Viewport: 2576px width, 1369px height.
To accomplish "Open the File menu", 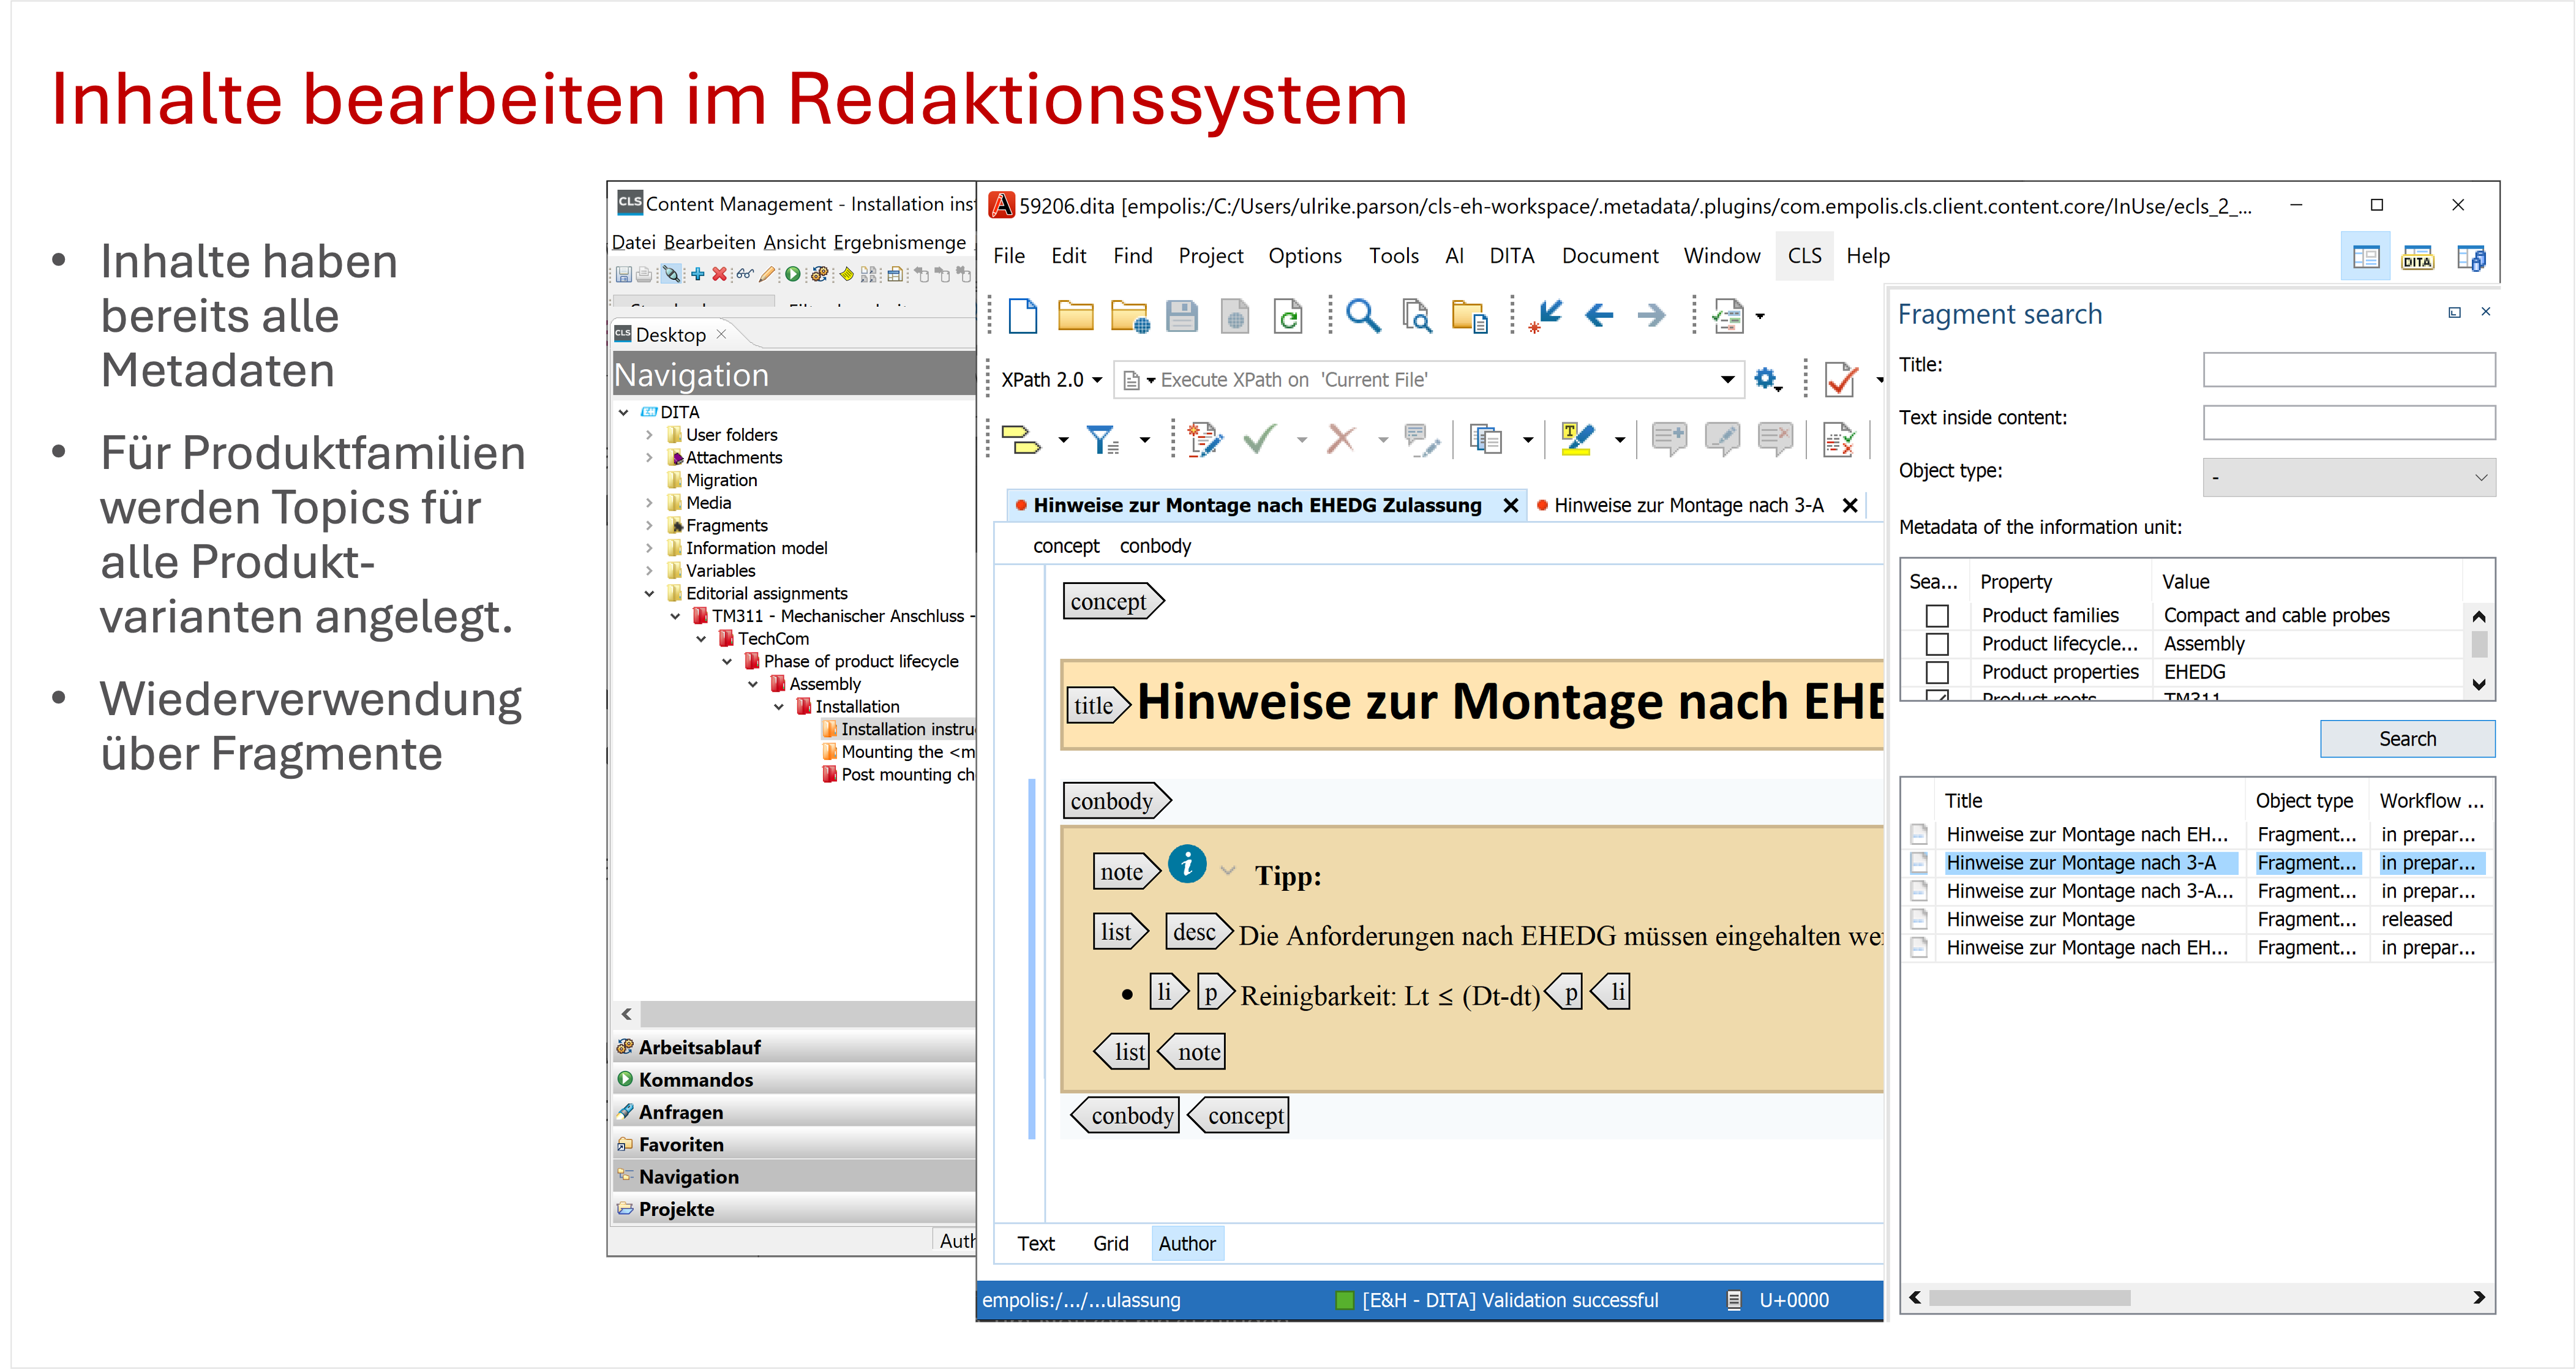I will pos(1008,256).
